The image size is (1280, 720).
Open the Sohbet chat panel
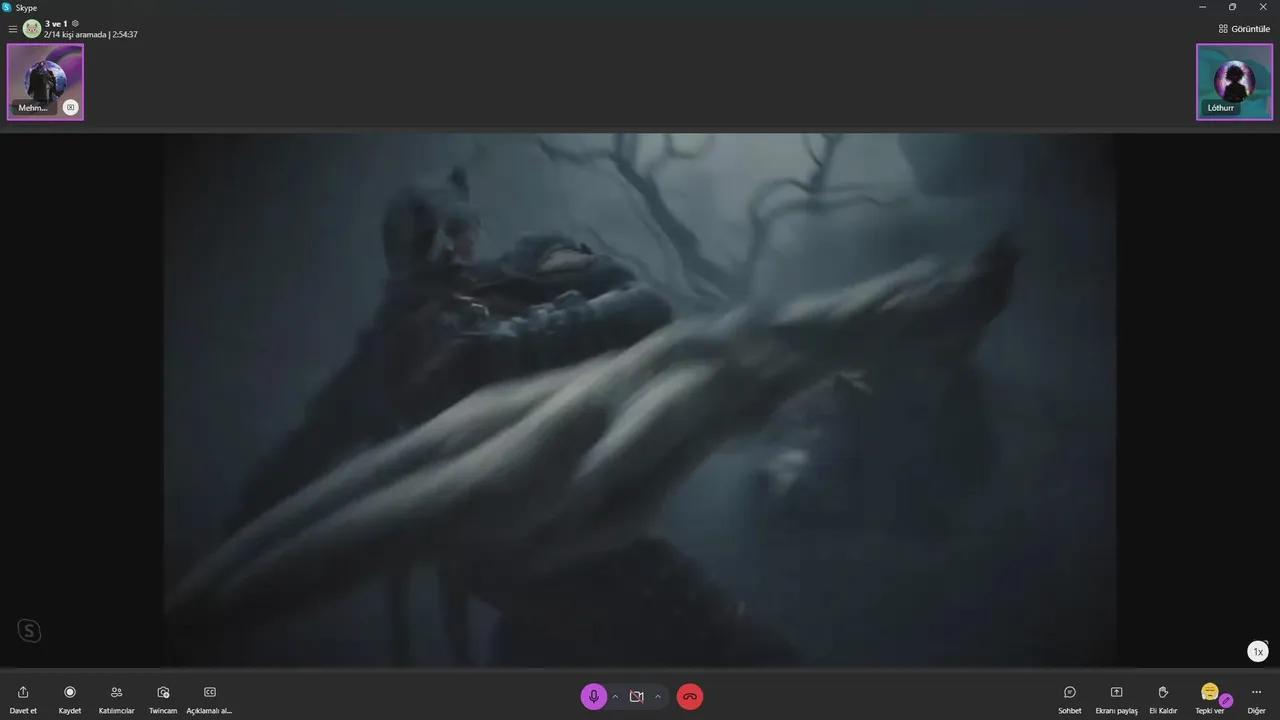pyautogui.click(x=1070, y=699)
